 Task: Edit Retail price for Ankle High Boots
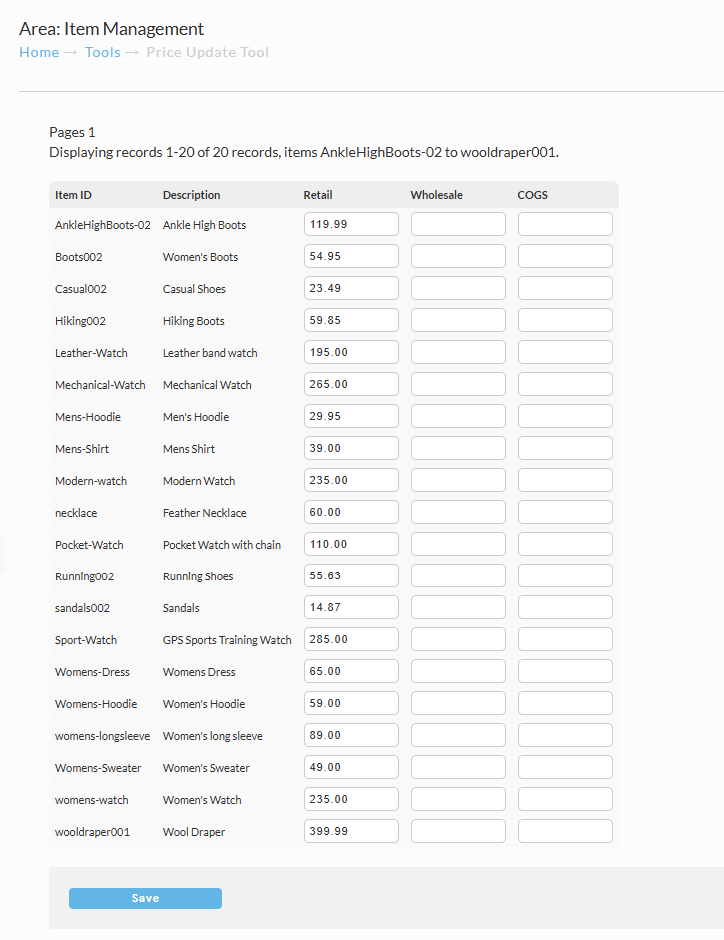[351, 224]
